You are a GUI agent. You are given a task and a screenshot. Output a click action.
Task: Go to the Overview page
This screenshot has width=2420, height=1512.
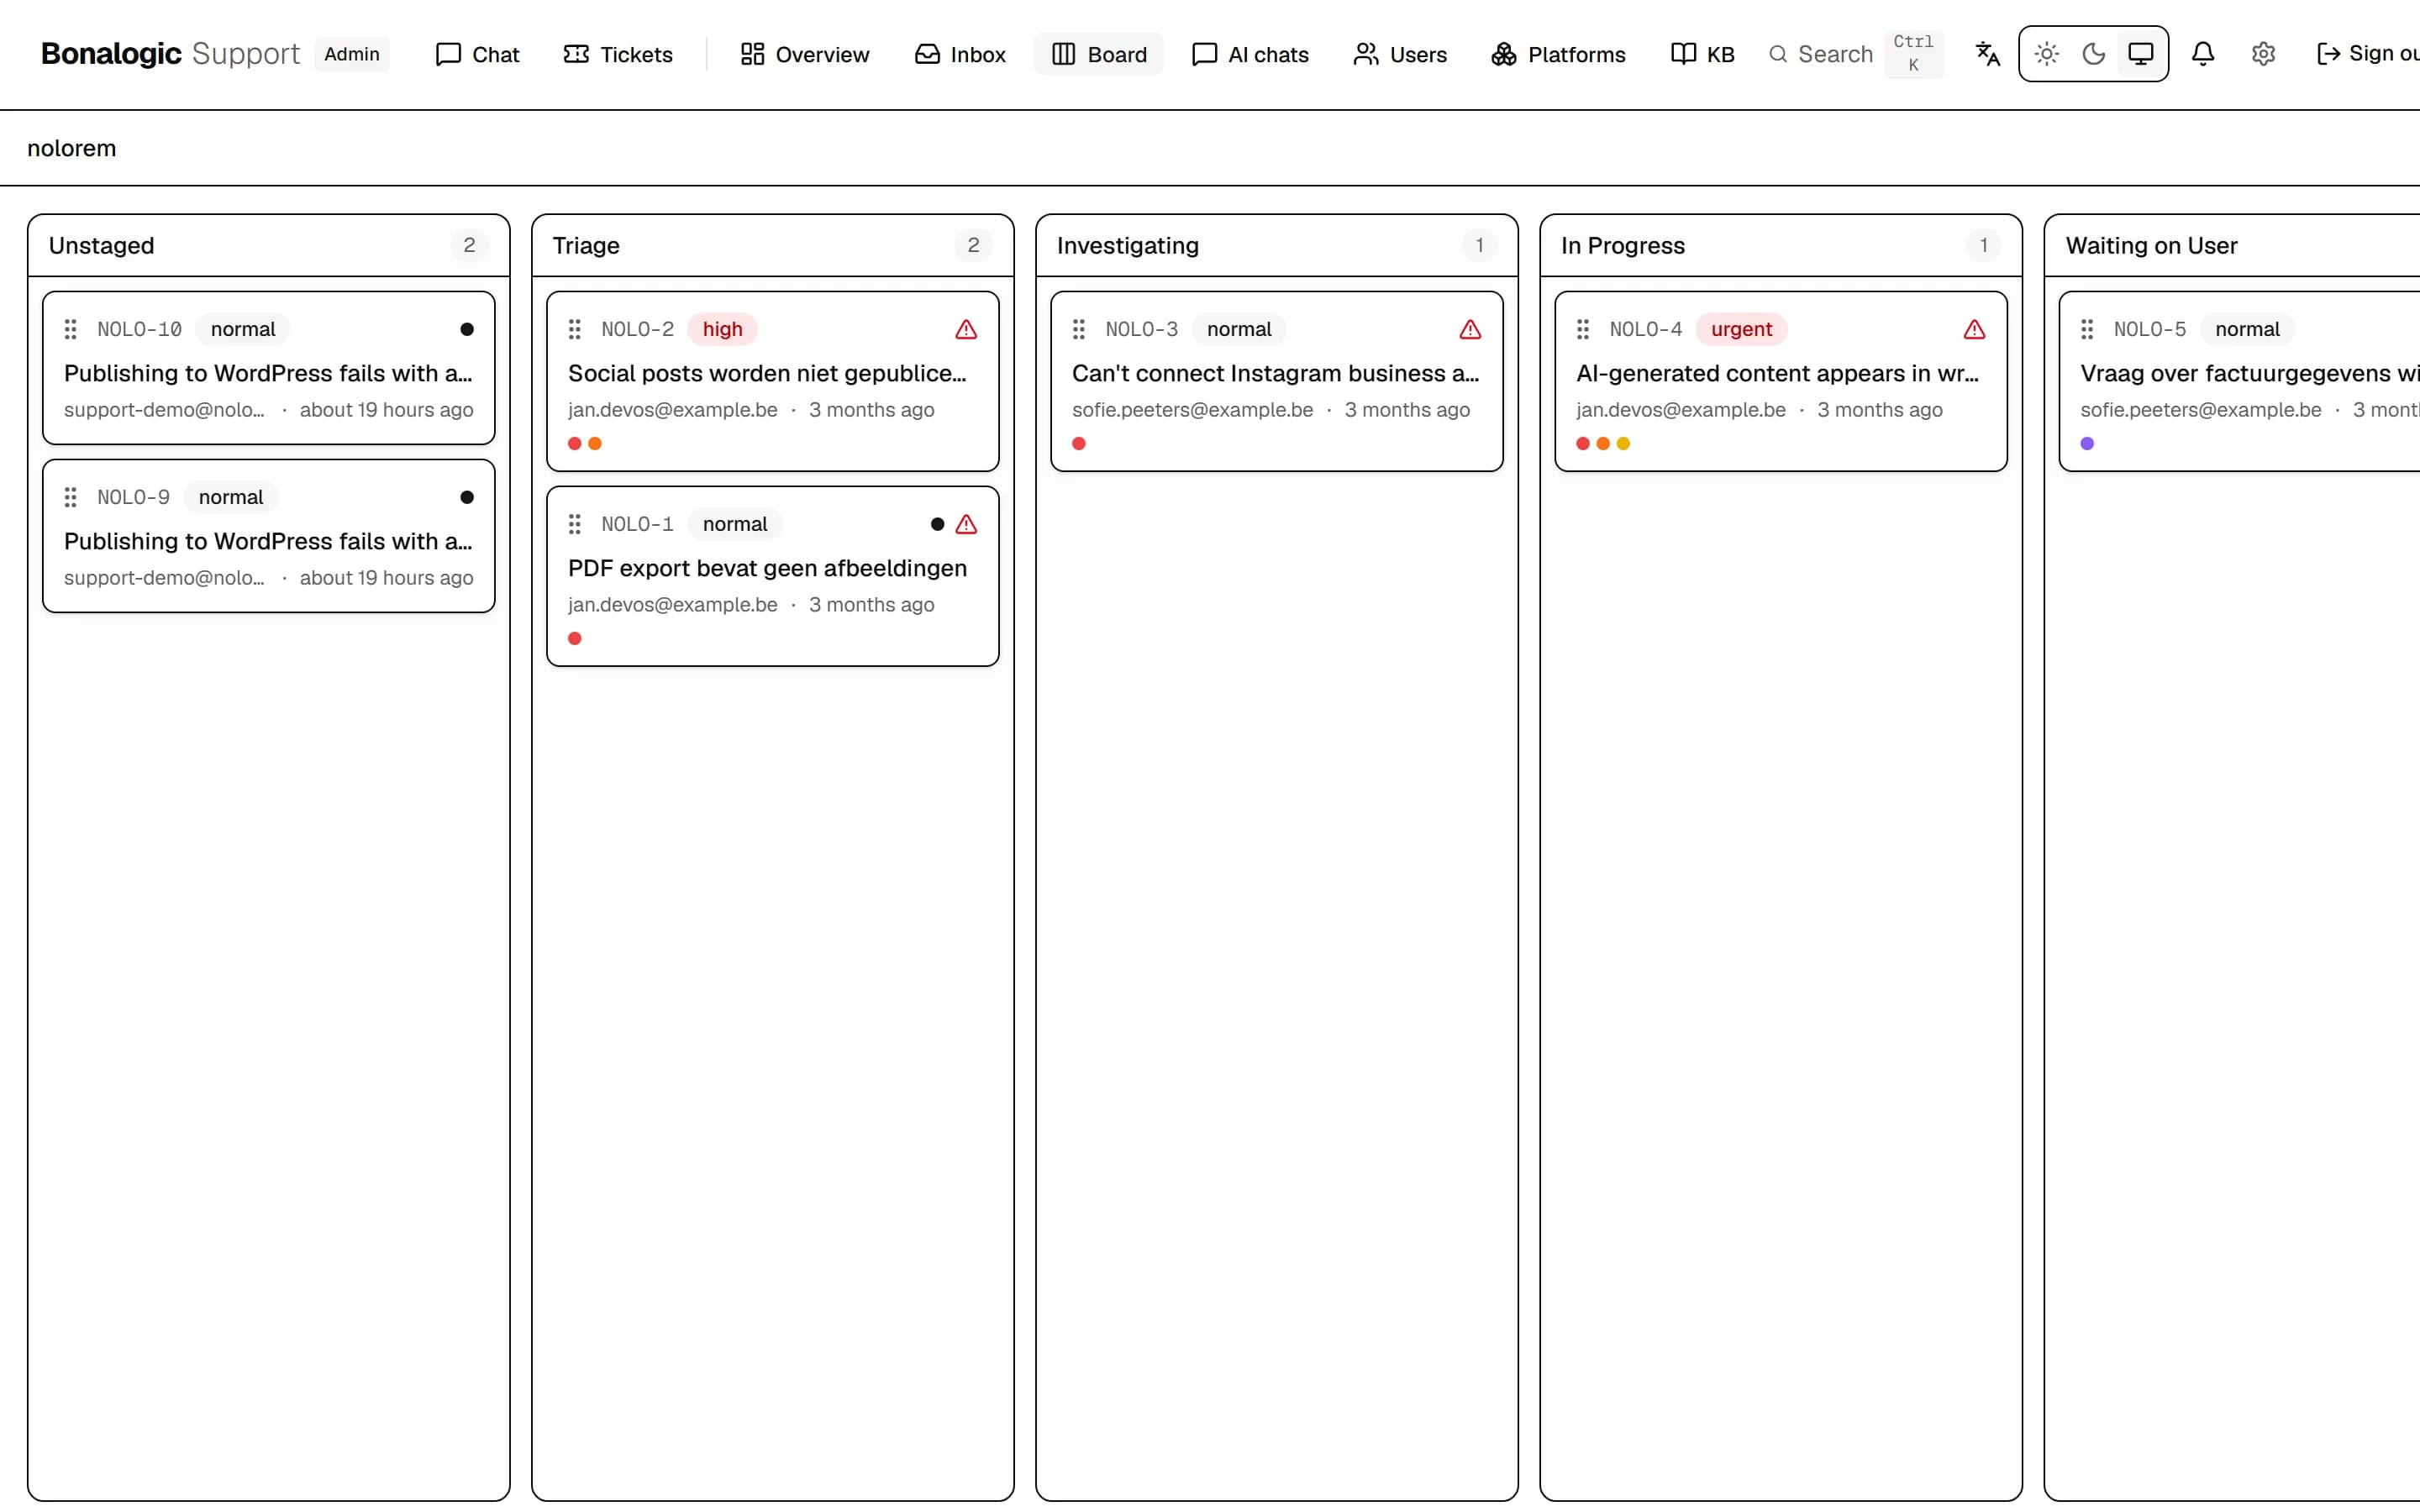[x=805, y=54]
